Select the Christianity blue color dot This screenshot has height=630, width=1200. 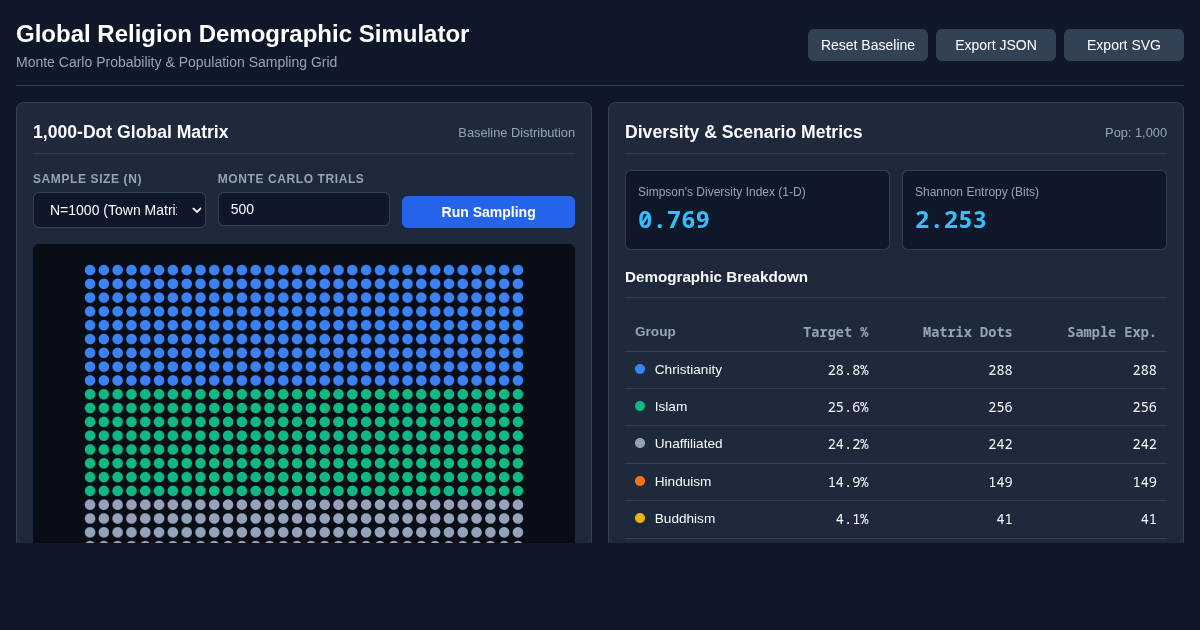click(x=640, y=369)
